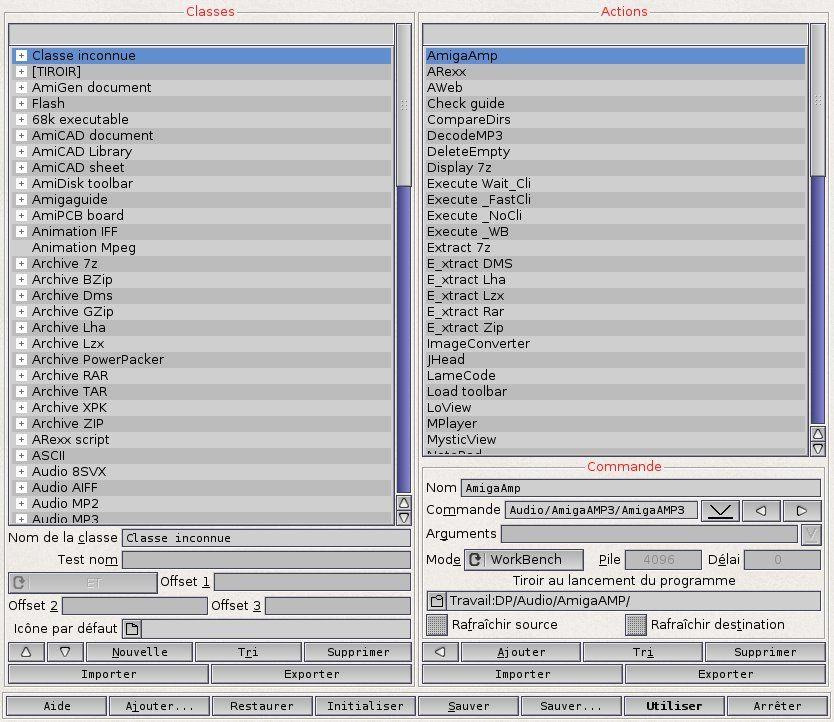The image size is (834, 722).
Task: Click the Utiliser button
Action: point(674,706)
